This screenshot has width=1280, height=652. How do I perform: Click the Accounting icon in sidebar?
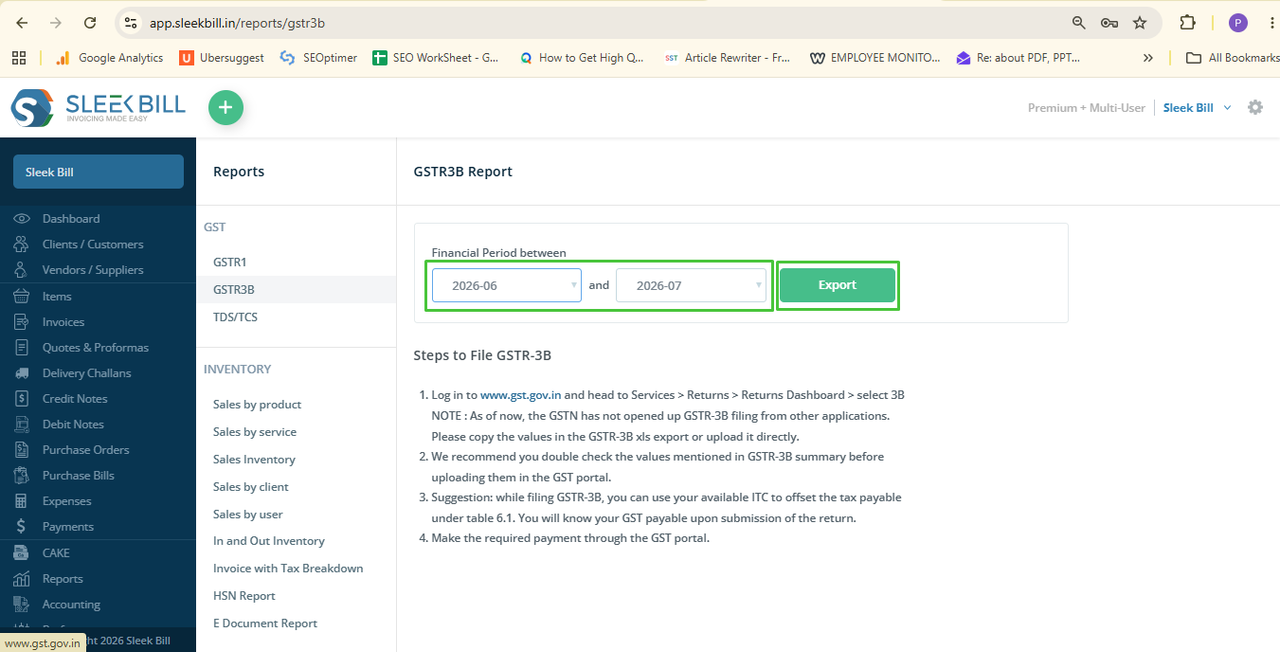(x=21, y=604)
